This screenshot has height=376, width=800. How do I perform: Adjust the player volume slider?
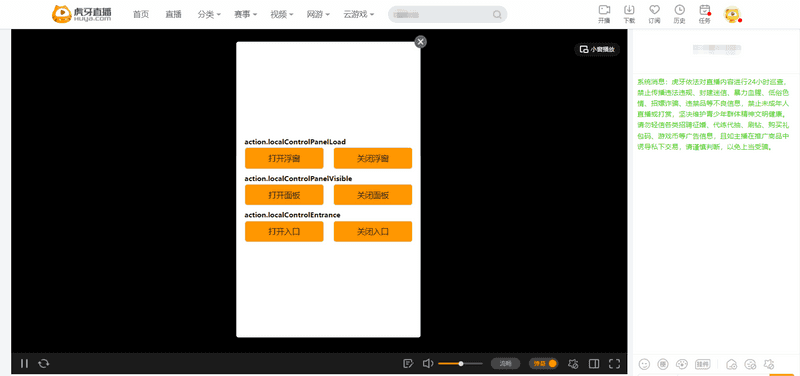click(x=460, y=364)
